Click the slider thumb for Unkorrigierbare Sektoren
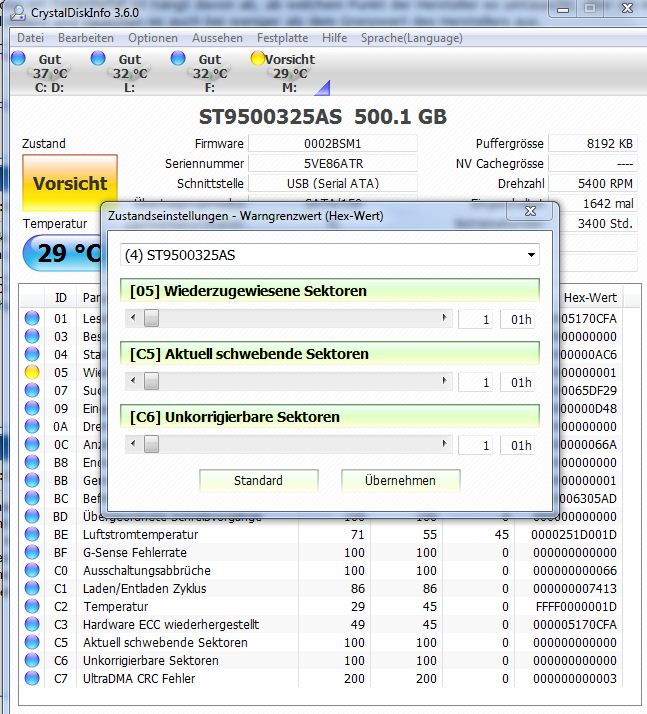647x714 pixels. [x=152, y=444]
